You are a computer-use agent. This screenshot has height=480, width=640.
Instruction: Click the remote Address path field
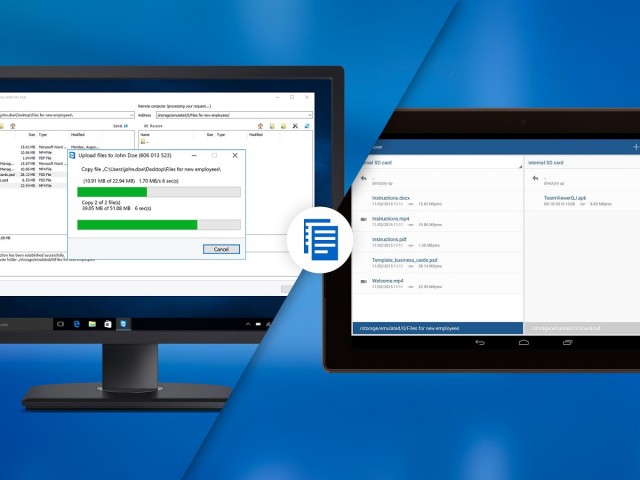234,115
